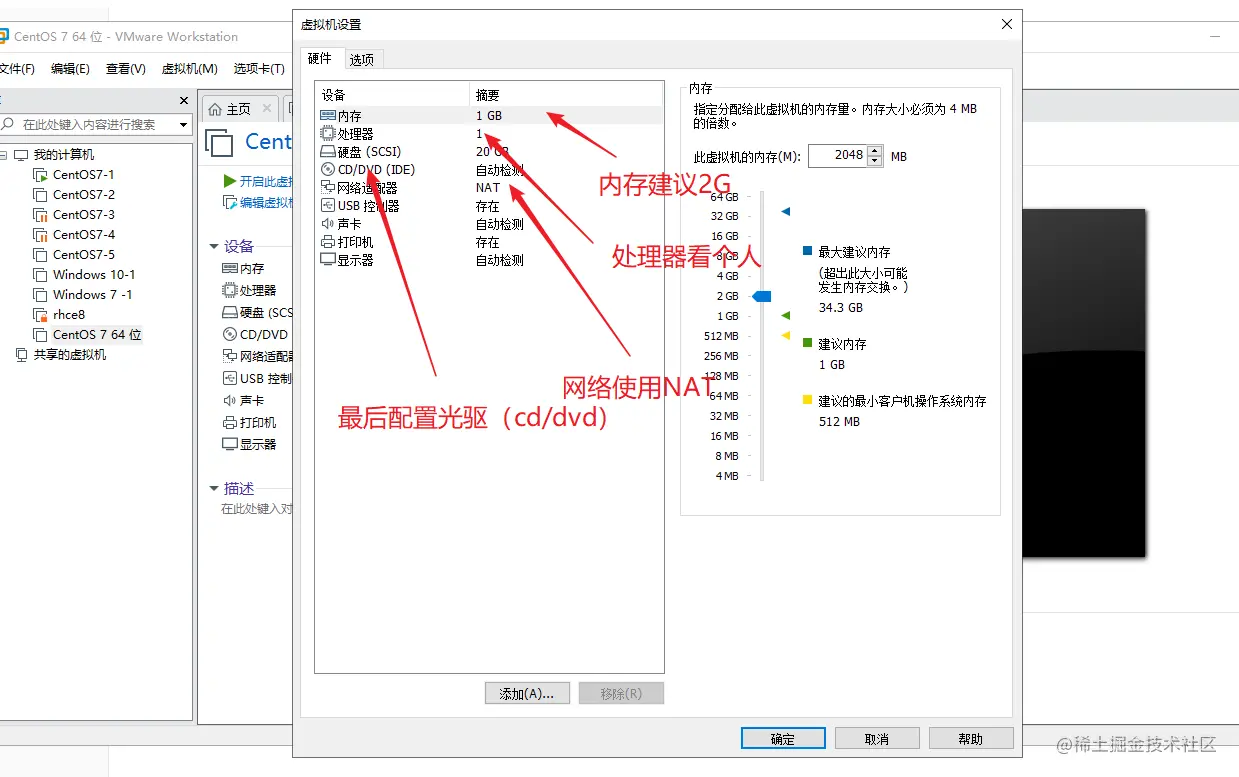Click 内存 icon in main window device summary
The height and width of the screenshot is (777, 1239).
229,268
